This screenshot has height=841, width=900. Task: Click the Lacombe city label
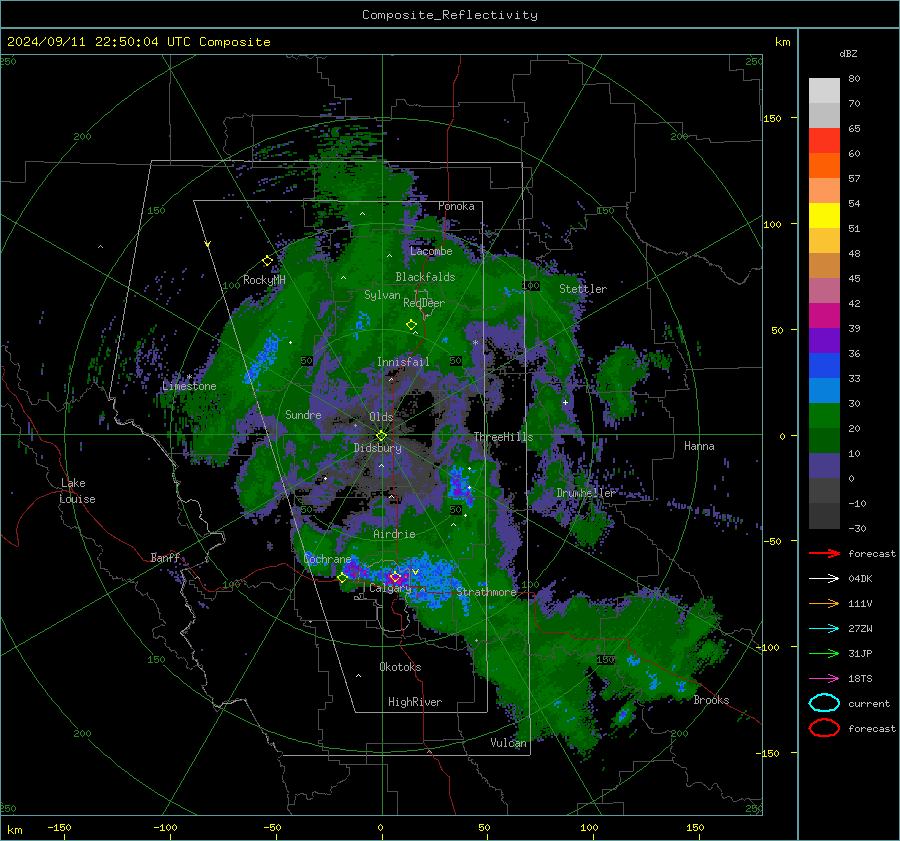[x=431, y=251]
